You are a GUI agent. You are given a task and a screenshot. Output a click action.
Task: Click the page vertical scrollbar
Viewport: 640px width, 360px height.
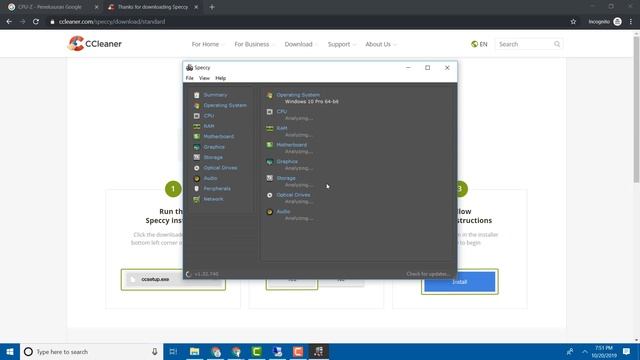tap(636, 109)
